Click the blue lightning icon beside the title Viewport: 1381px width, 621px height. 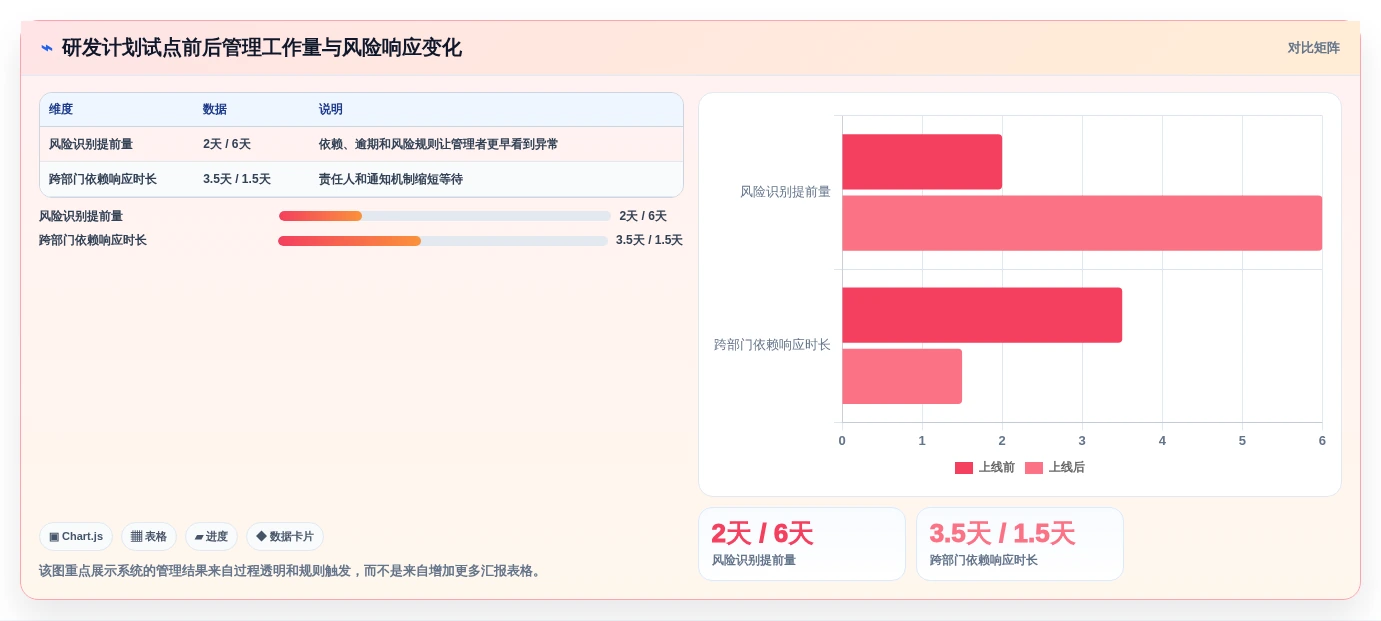pos(47,48)
